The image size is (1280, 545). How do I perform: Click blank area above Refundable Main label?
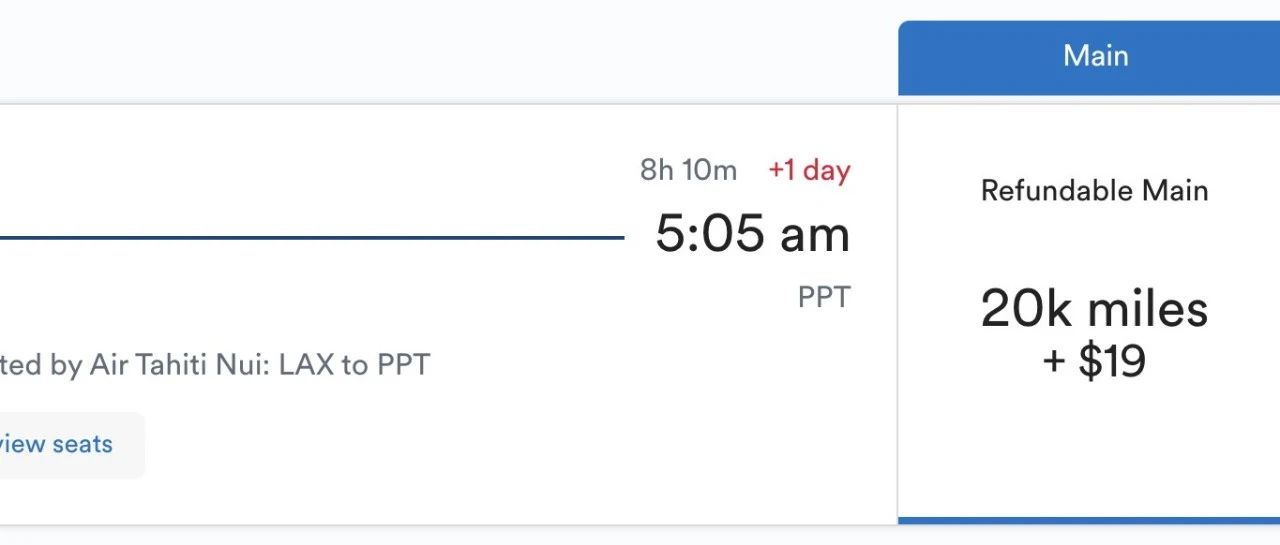click(1094, 135)
